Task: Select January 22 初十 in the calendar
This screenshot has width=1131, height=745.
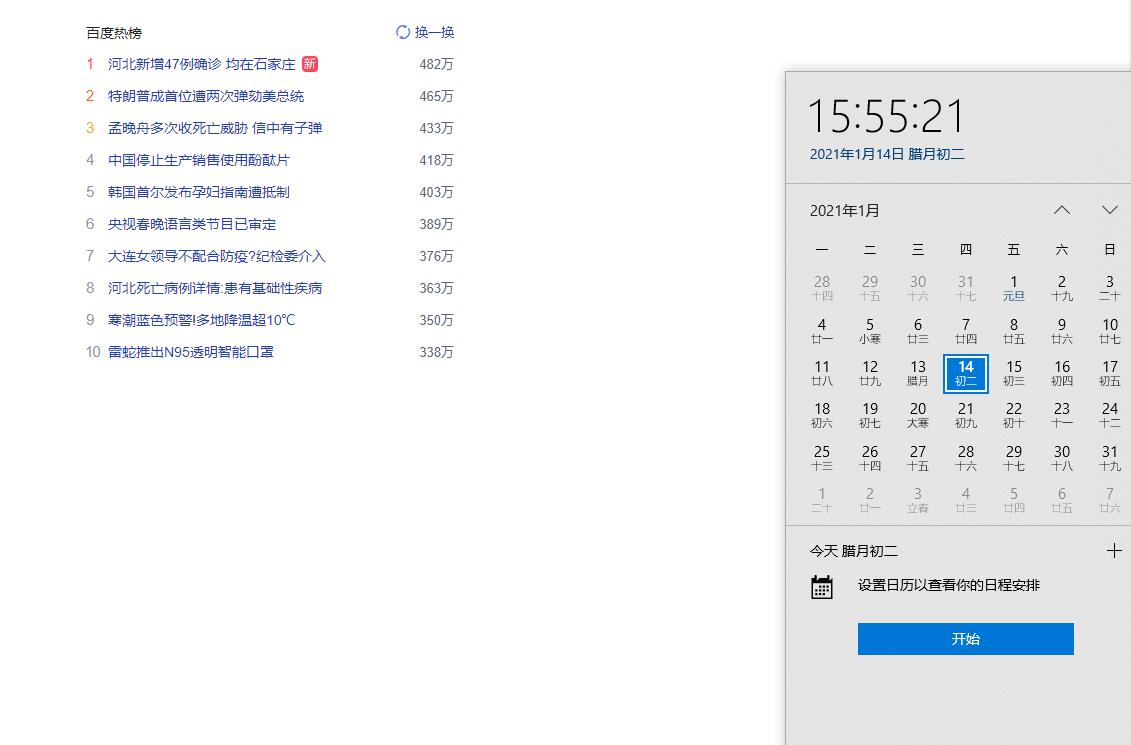Action: pos(1013,415)
